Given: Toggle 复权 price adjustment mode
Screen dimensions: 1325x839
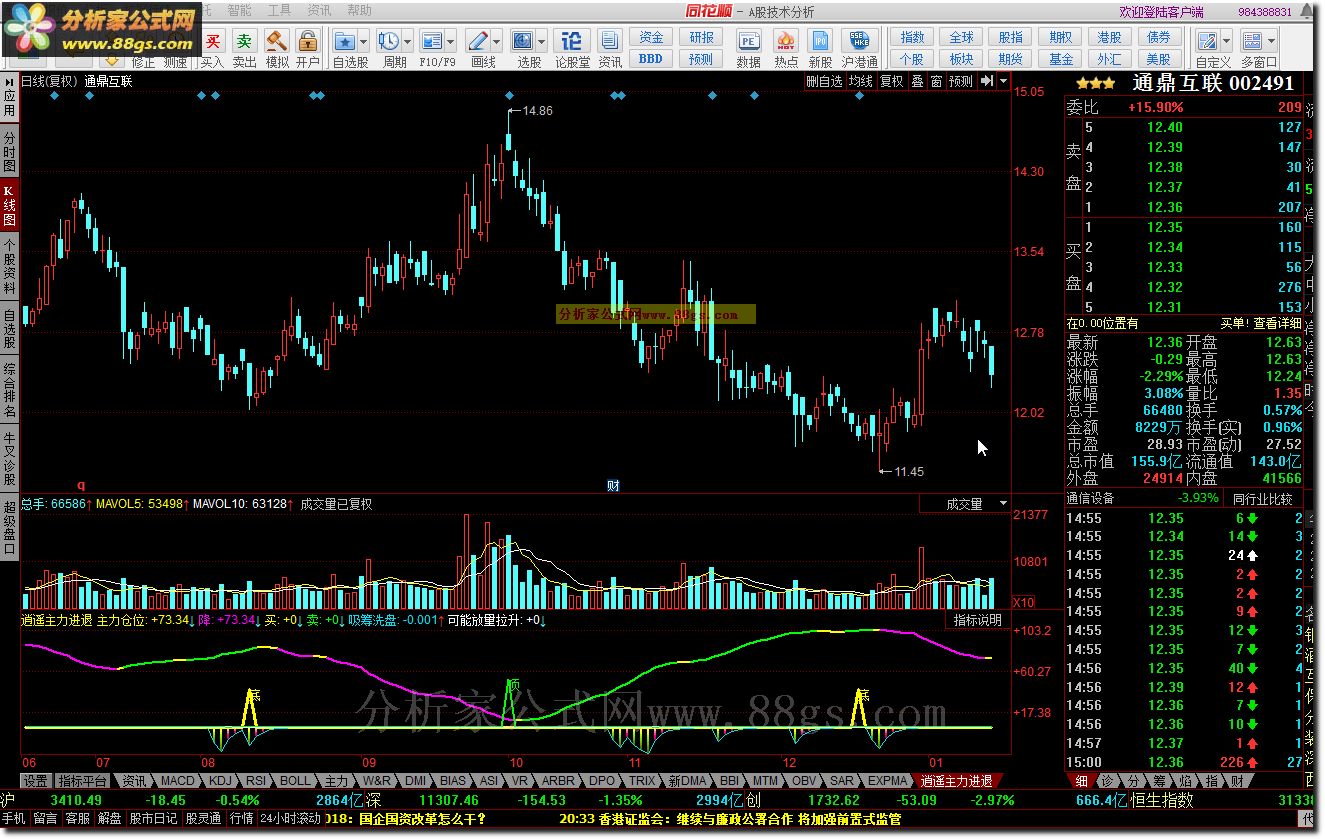Looking at the screenshot, I should 891,81.
